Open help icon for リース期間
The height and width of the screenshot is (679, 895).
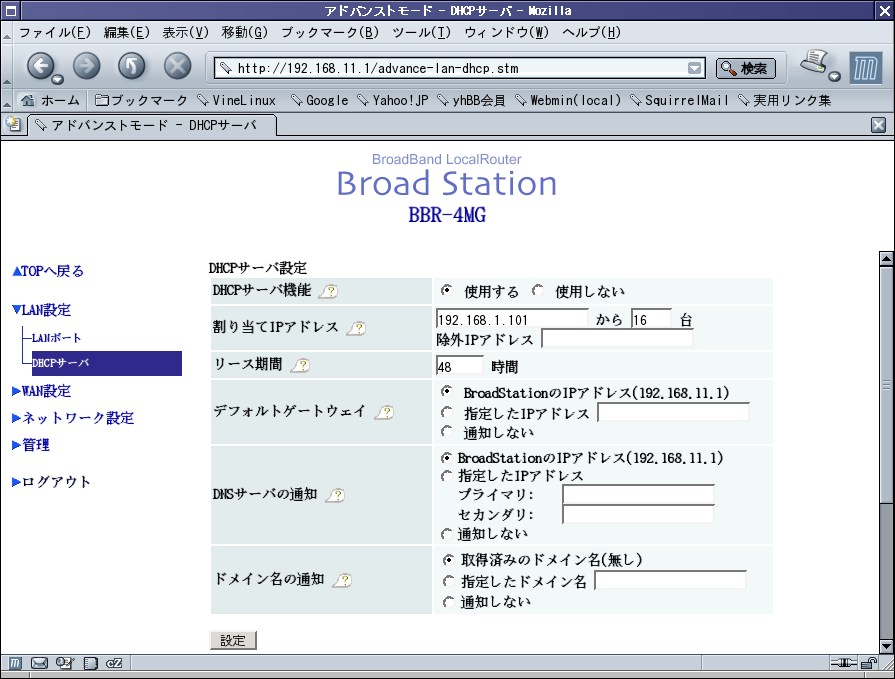coord(301,366)
